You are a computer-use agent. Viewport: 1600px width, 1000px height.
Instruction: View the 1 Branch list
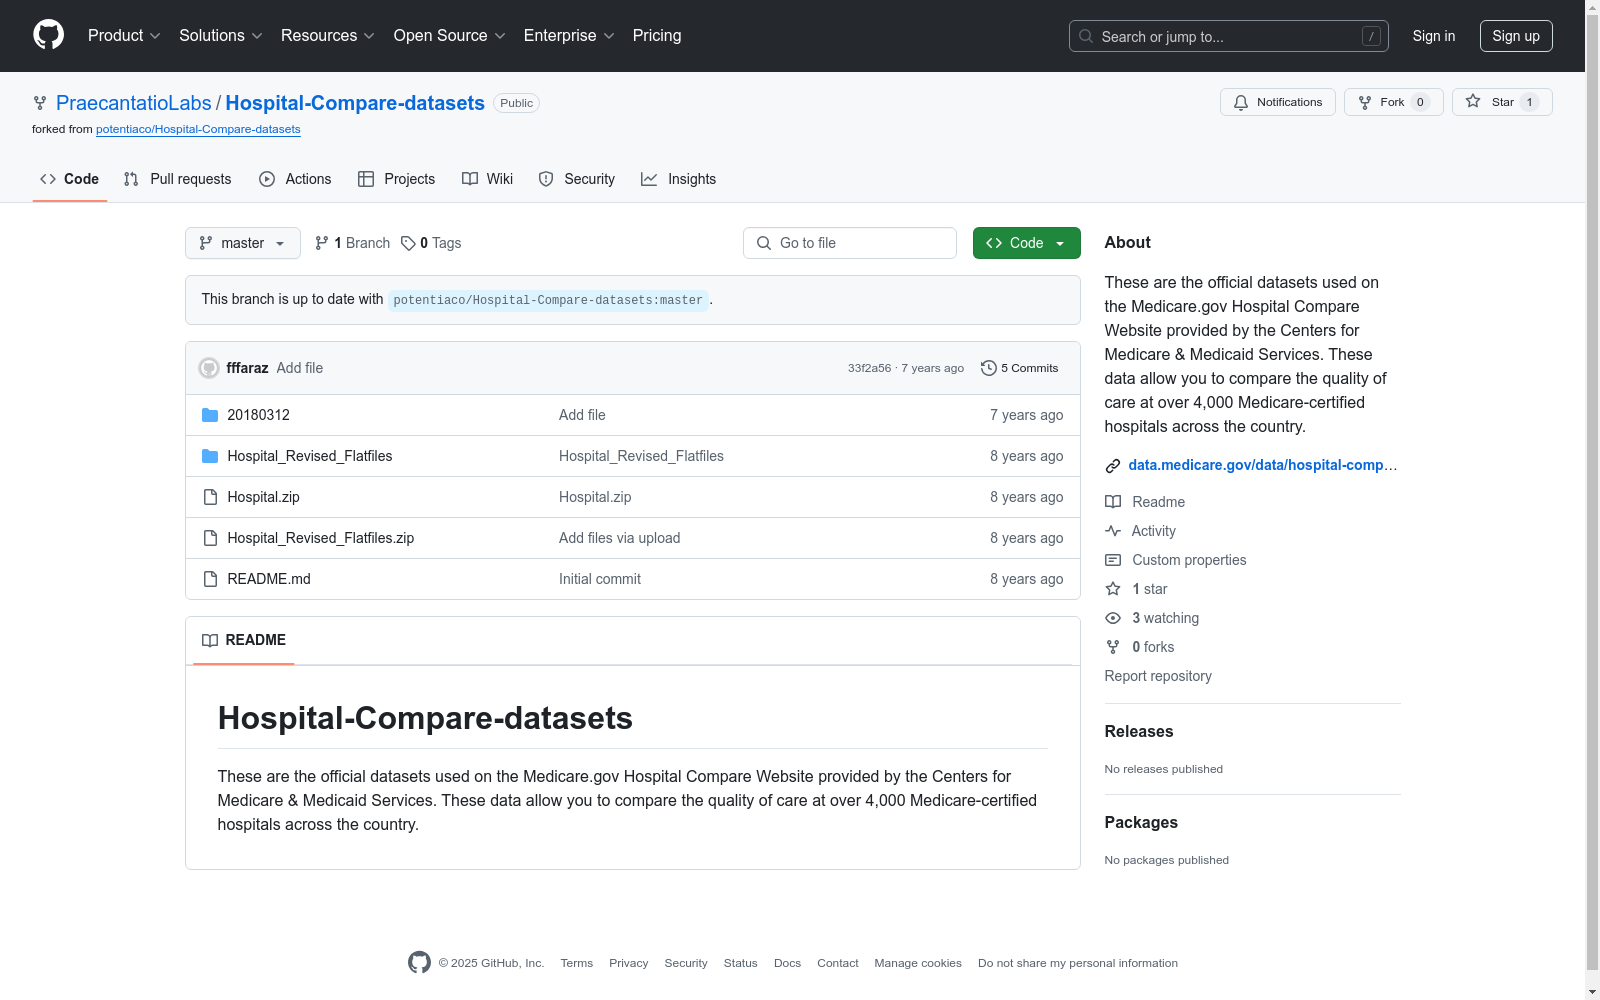point(352,243)
